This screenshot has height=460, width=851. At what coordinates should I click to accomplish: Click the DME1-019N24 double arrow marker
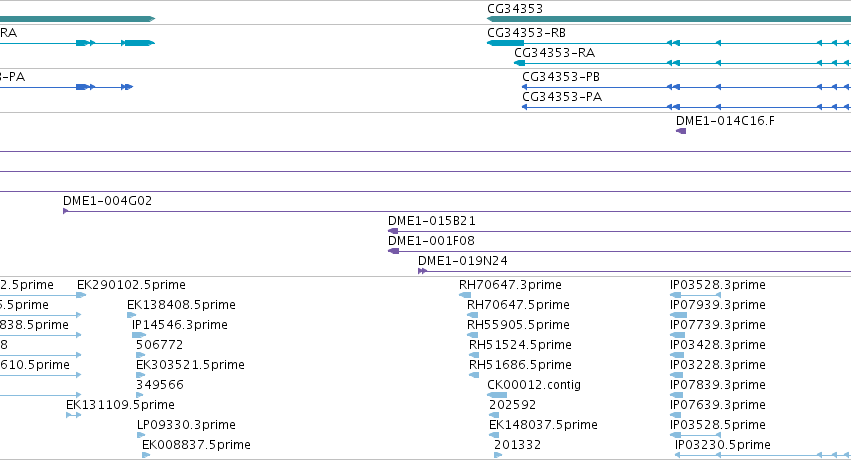tap(422, 271)
